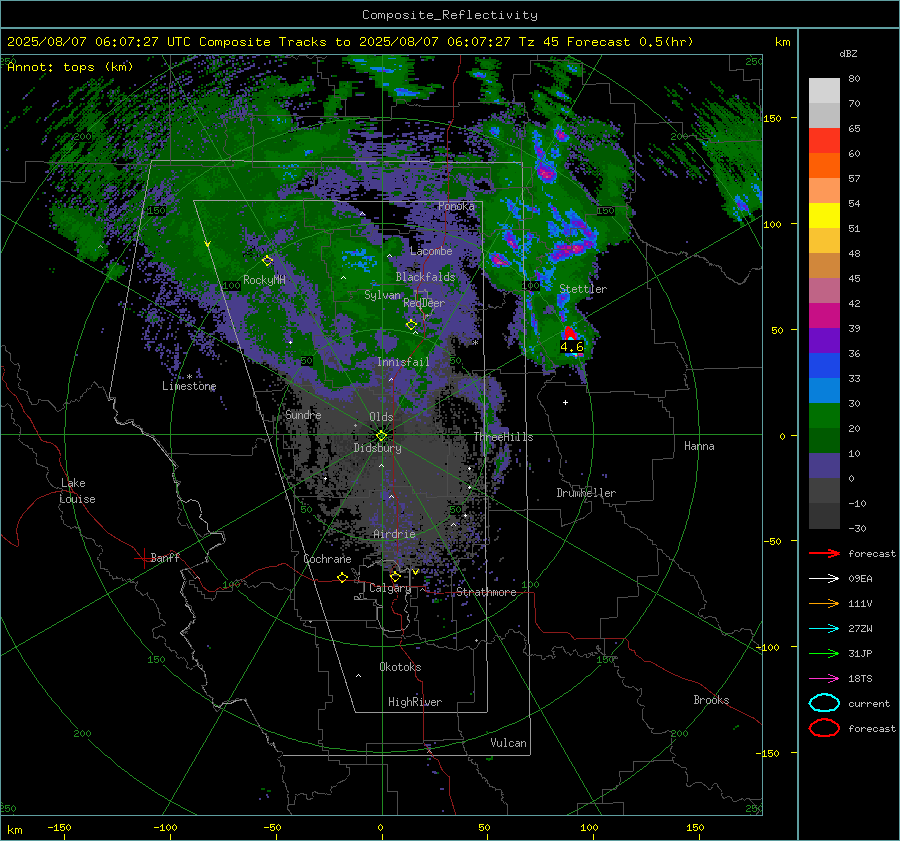Click the UTC Composite Tracks timestamp header
Screen dimensions: 900x841
point(350,42)
